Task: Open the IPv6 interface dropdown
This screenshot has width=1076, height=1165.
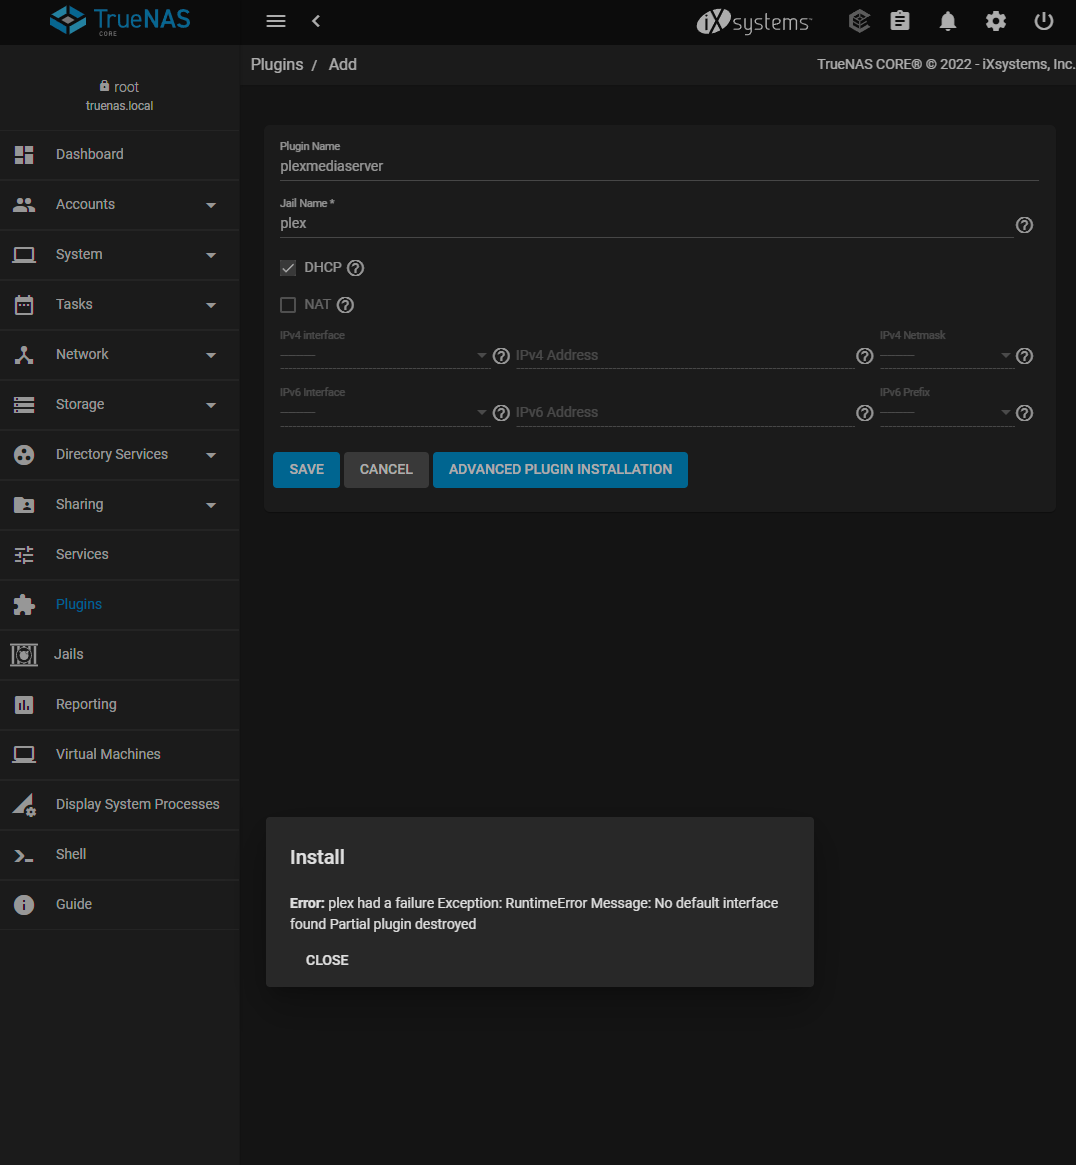Action: point(384,413)
